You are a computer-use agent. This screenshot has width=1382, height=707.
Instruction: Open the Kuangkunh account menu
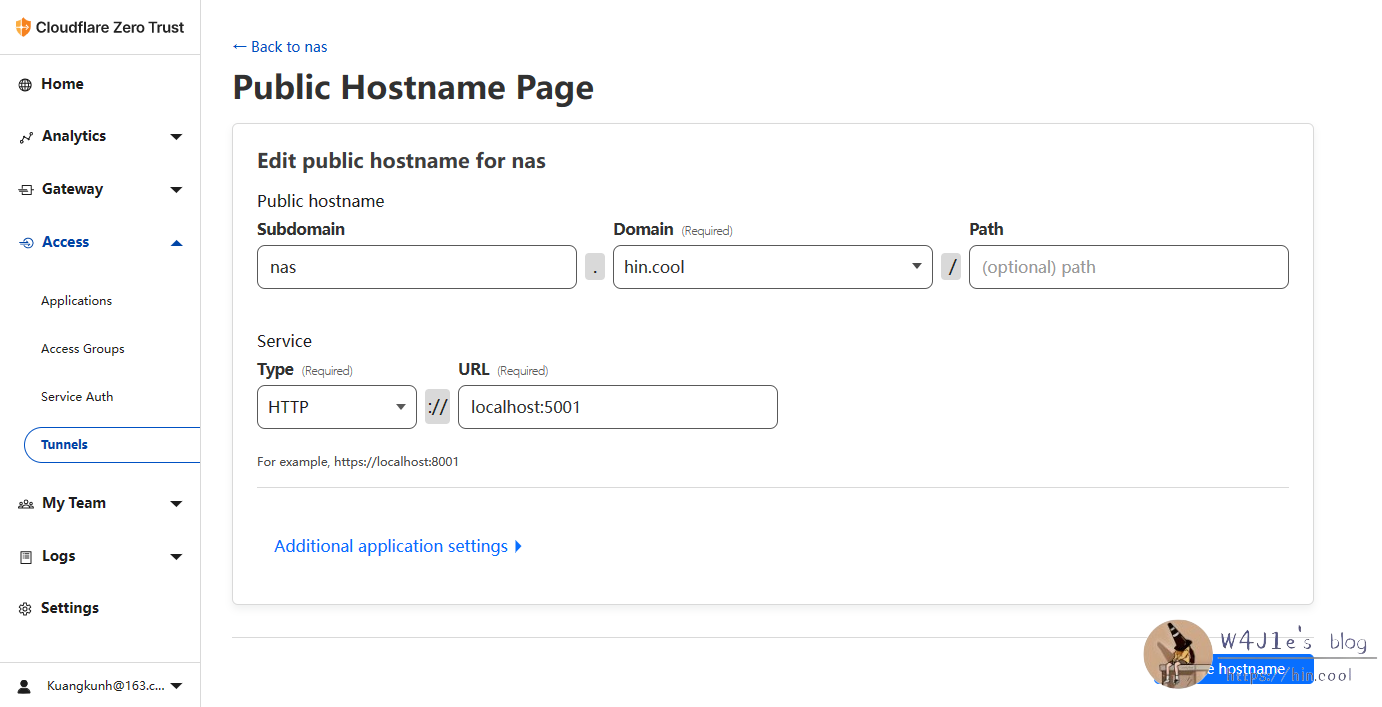[110, 685]
